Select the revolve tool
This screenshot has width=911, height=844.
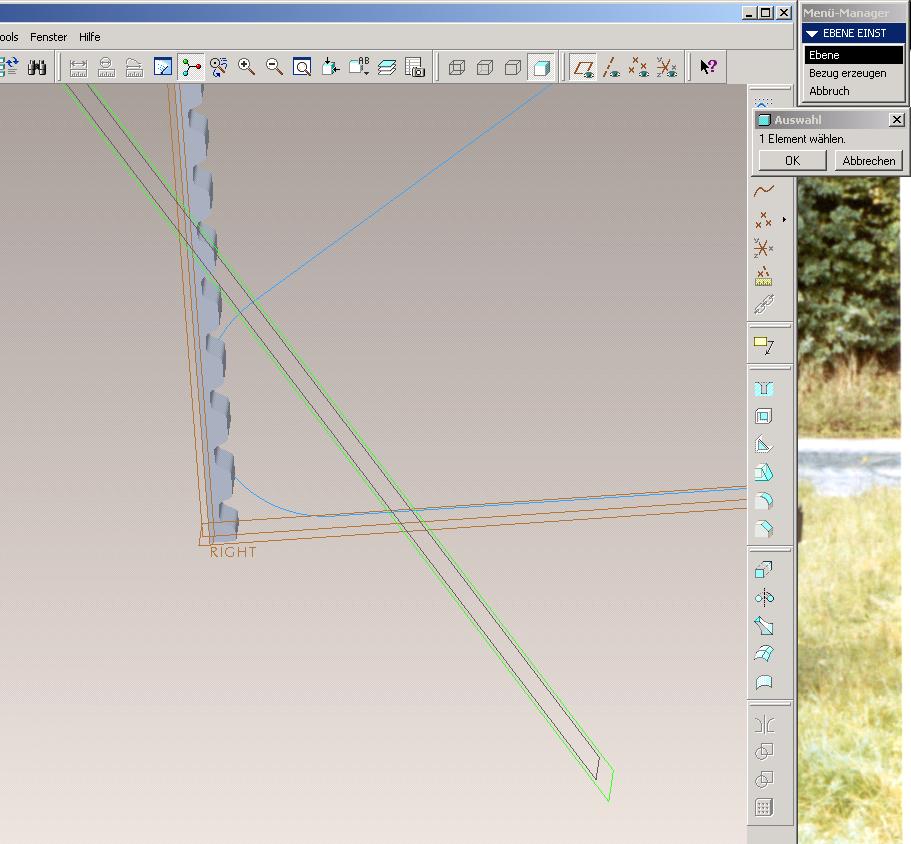[763, 598]
